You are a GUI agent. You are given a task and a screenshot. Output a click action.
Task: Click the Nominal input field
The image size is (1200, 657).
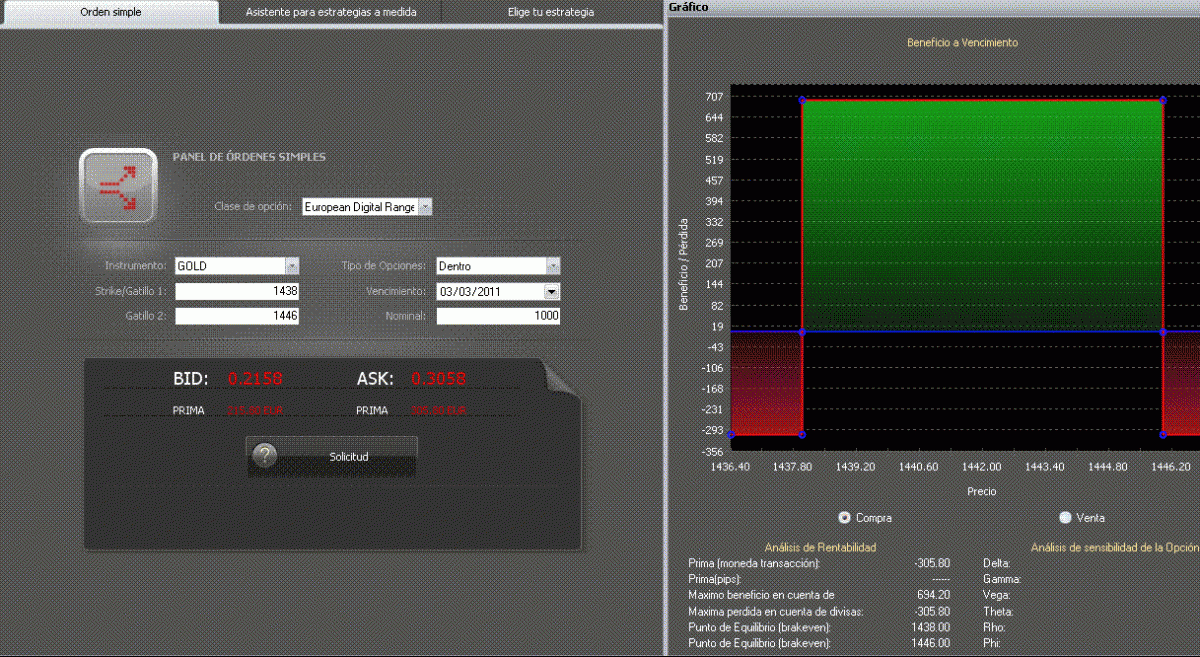tap(498, 316)
